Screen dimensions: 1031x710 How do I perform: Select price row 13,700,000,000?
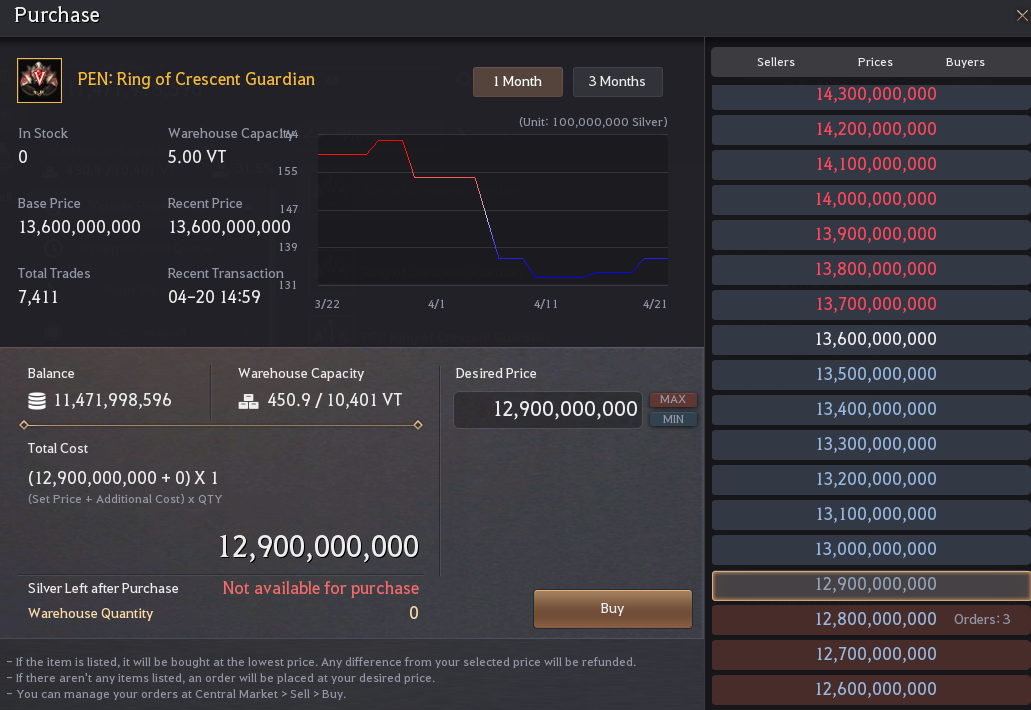click(x=871, y=304)
